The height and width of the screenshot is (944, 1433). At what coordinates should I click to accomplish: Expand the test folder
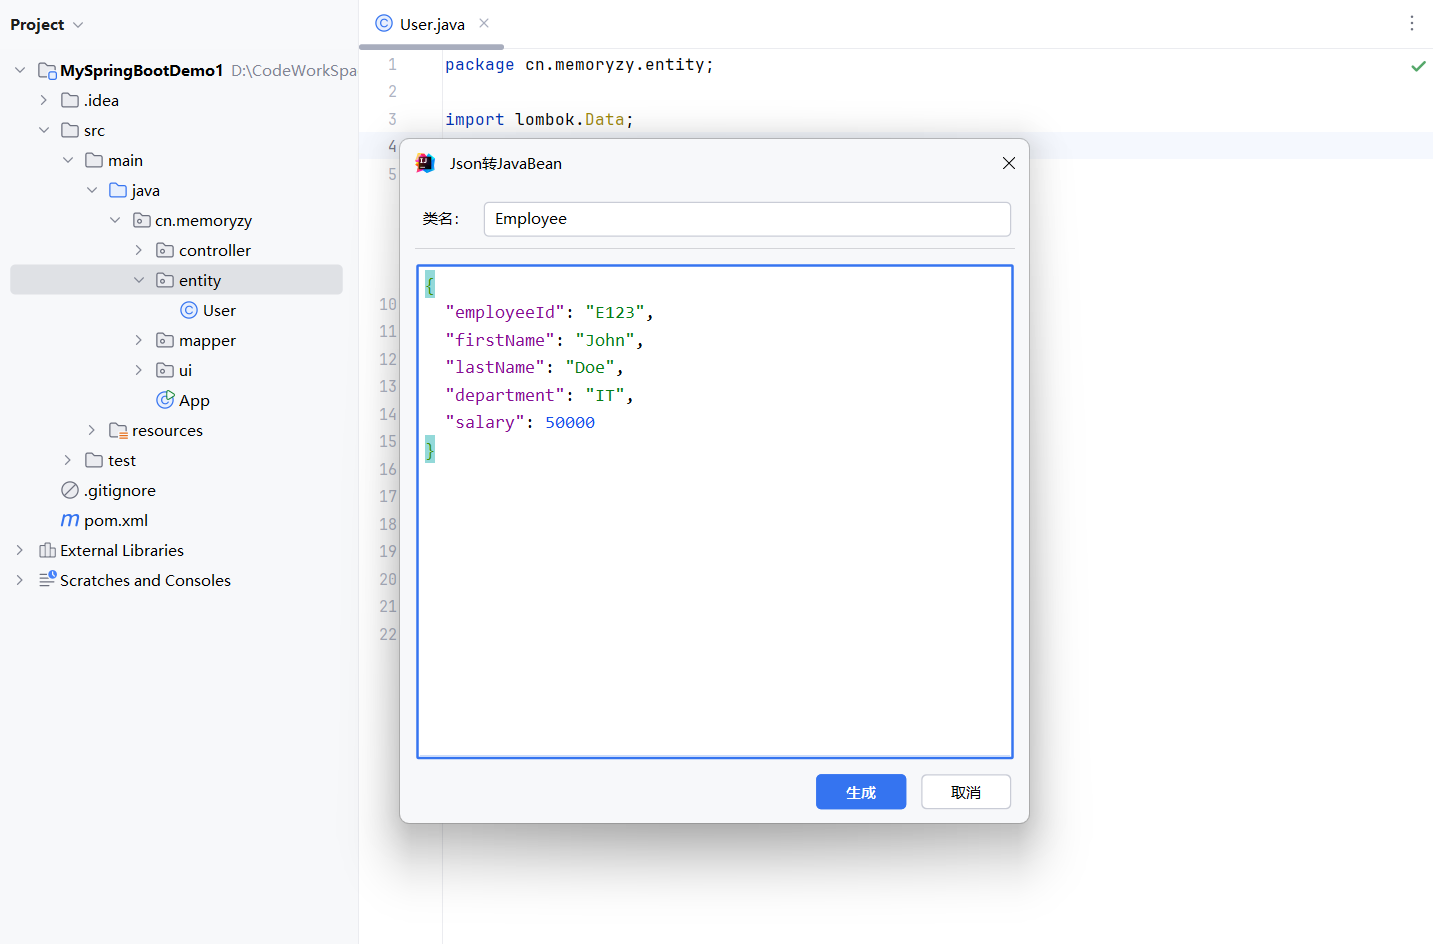(66, 460)
